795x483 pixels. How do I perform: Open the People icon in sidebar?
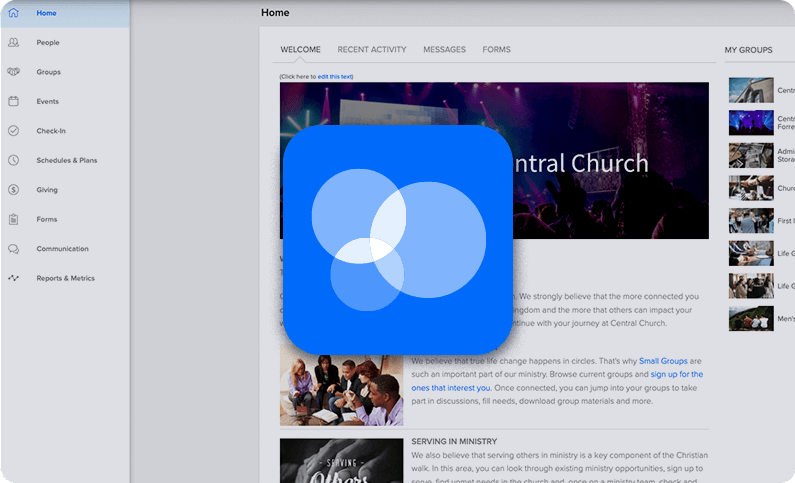click(14, 43)
